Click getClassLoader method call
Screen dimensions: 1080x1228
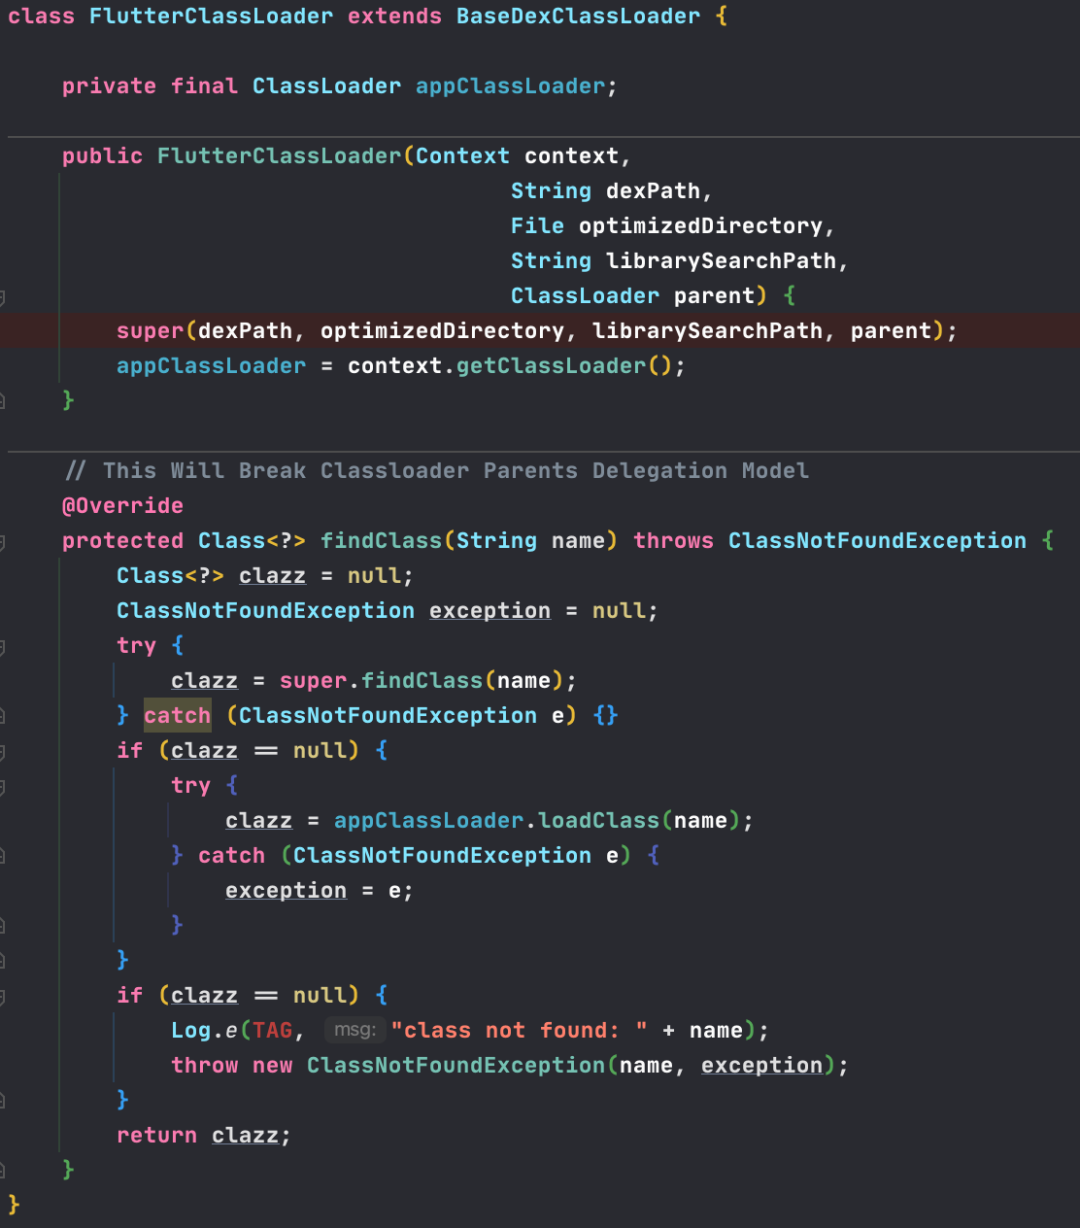[551, 367]
